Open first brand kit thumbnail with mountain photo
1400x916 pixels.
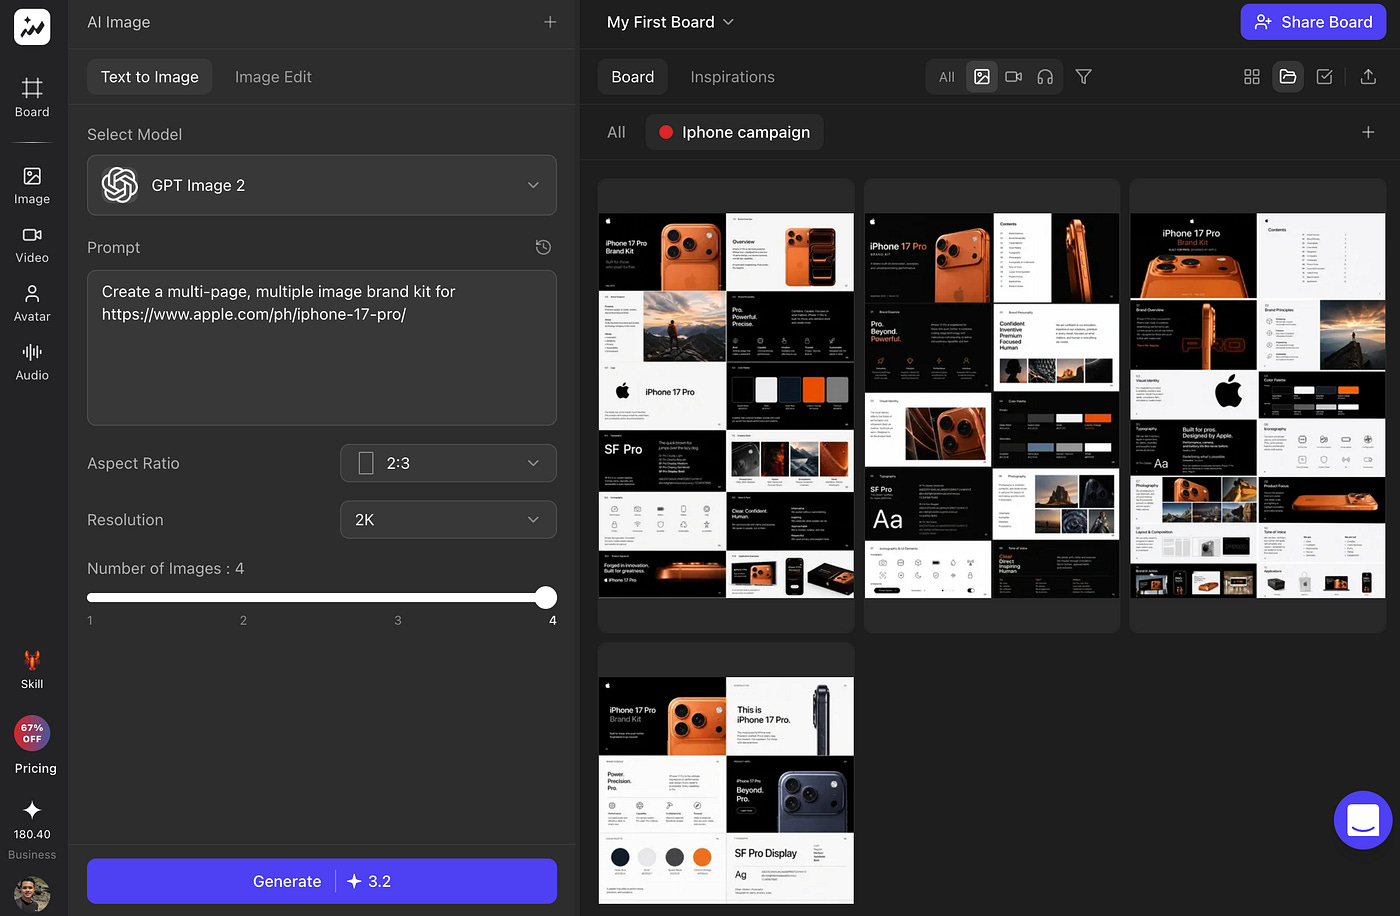(726, 405)
